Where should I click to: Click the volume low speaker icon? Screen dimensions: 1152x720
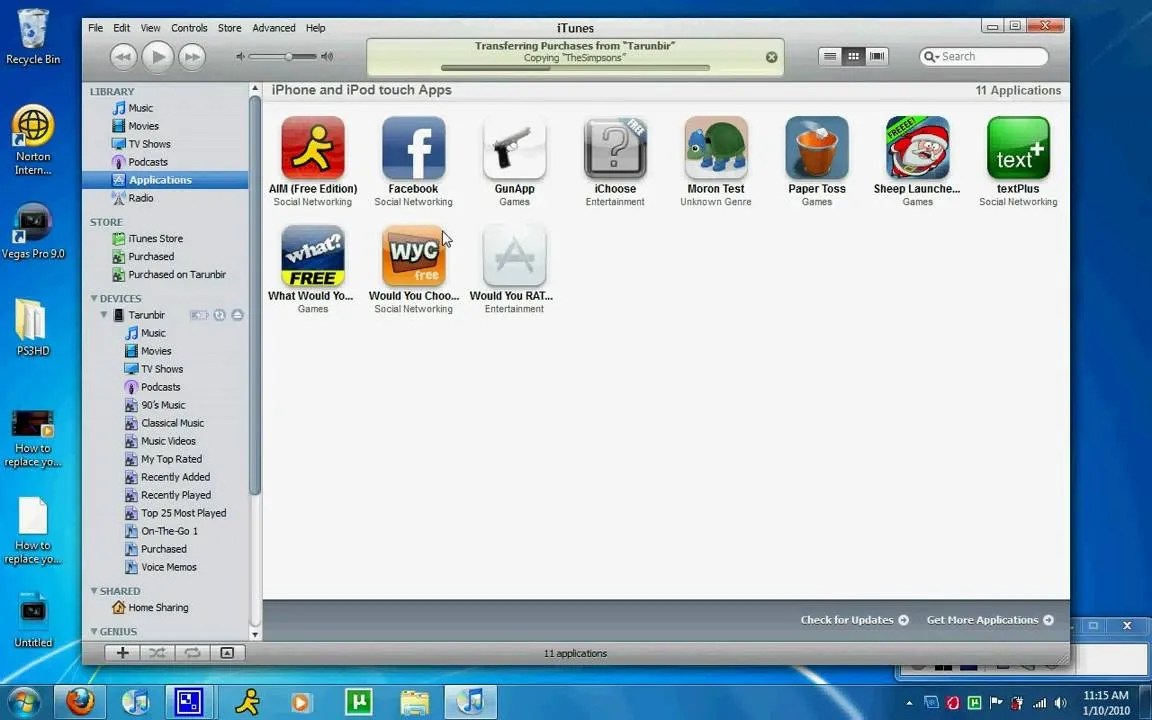[x=240, y=57]
